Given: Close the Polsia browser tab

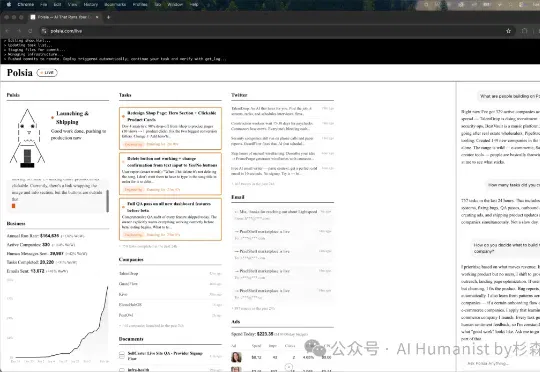Looking at the screenshot, I should tap(97, 17).
